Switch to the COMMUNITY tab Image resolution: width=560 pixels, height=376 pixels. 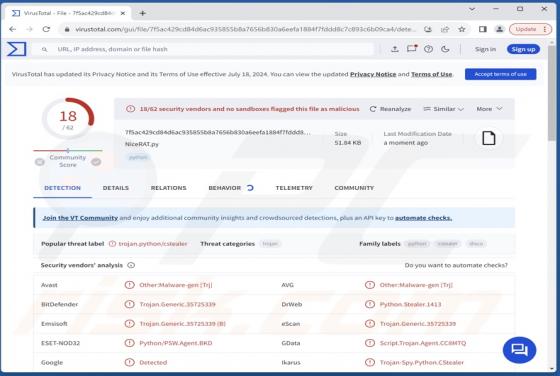click(354, 188)
